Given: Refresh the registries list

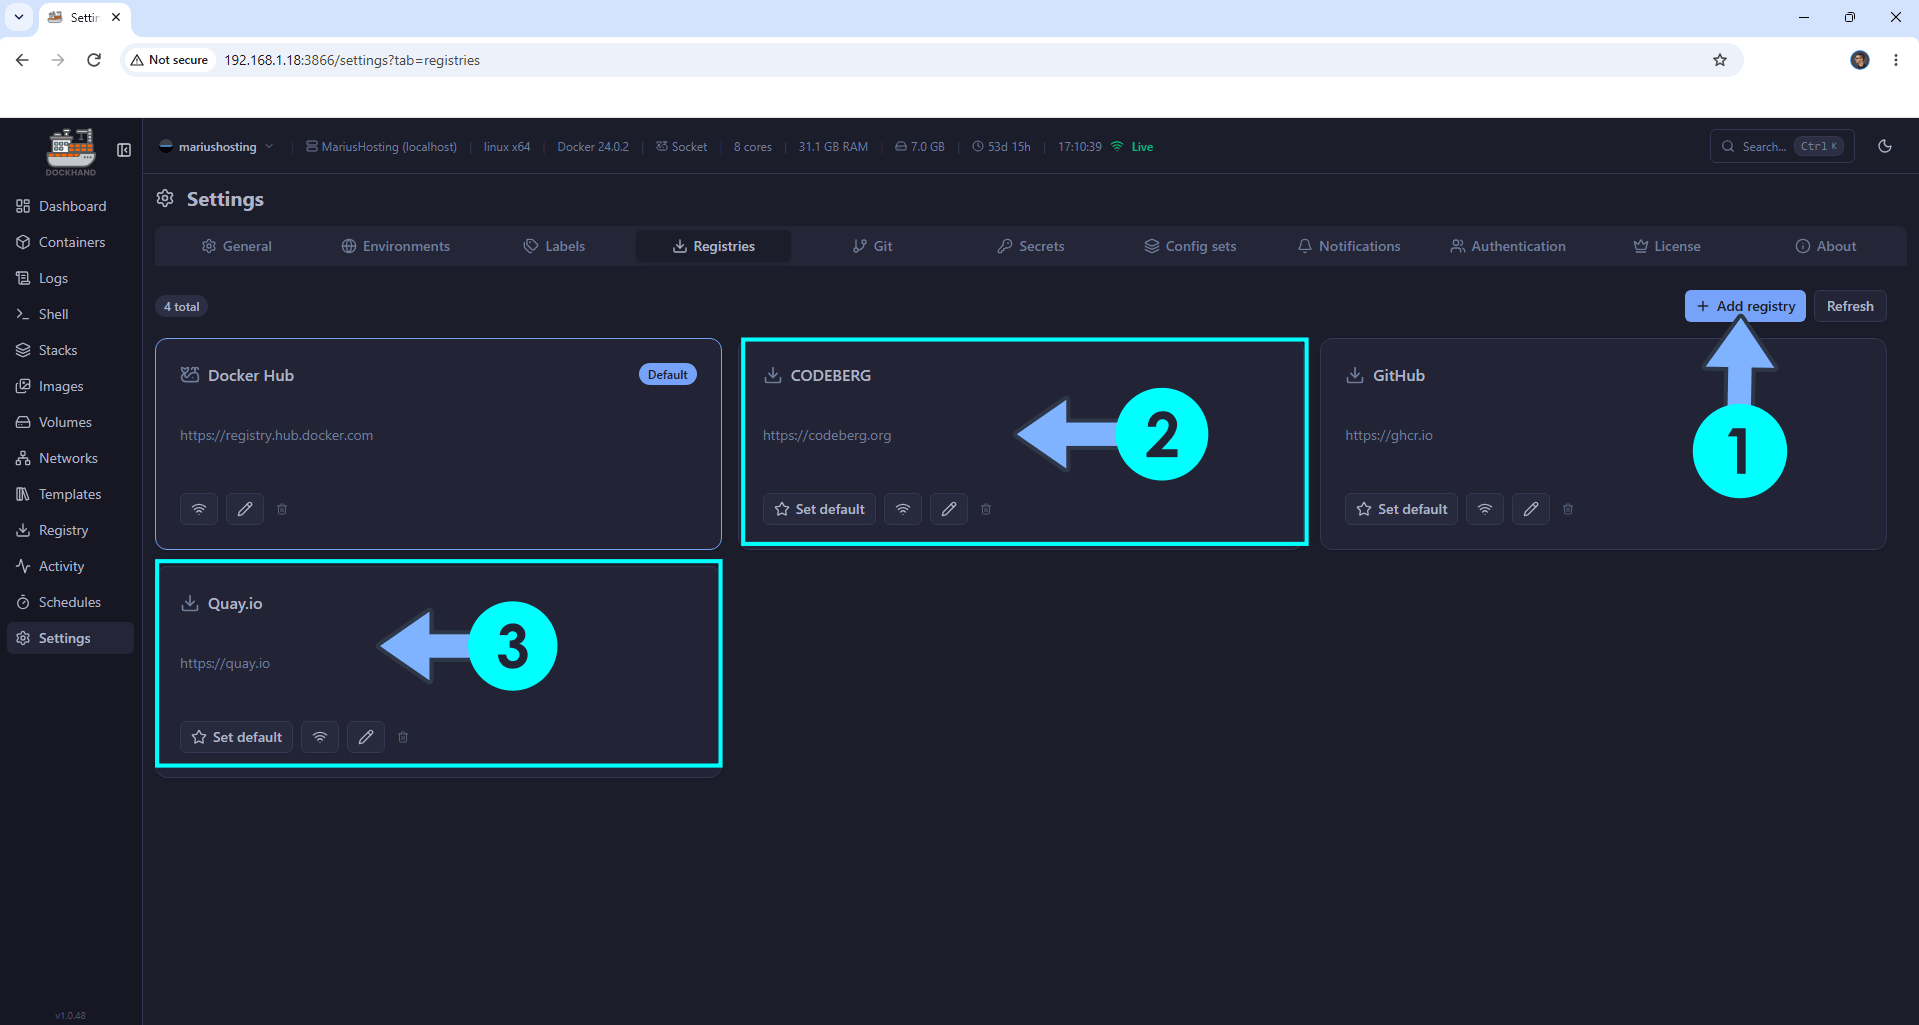Looking at the screenshot, I should (x=1850, y=306).
